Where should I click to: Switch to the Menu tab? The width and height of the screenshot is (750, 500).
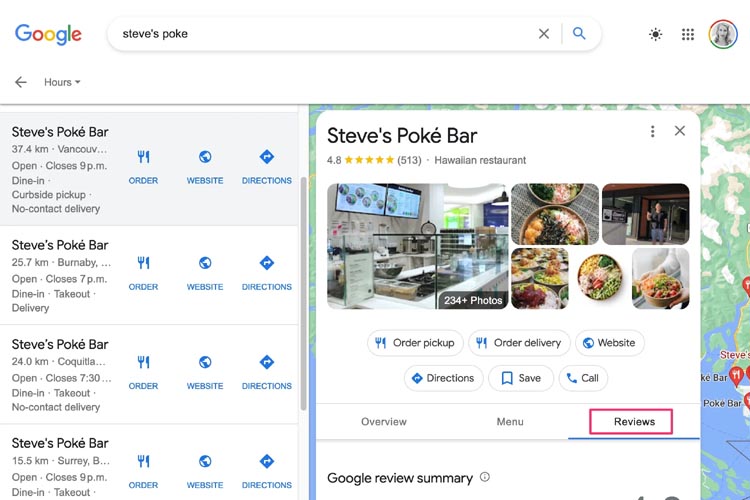pyautogui.click(x=510, y=422)
